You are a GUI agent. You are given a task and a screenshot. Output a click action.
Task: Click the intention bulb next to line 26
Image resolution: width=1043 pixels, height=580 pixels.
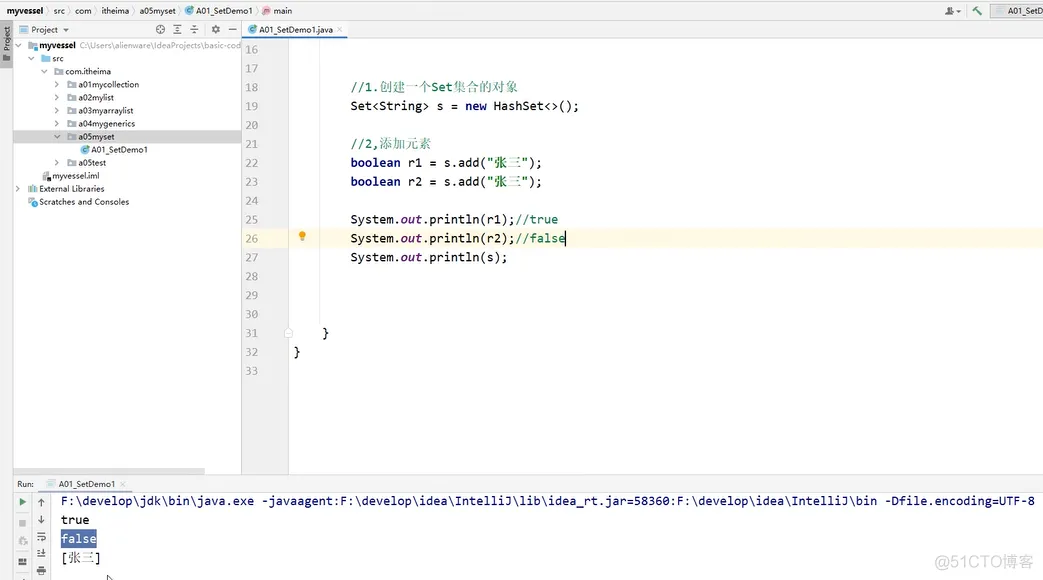302,237
